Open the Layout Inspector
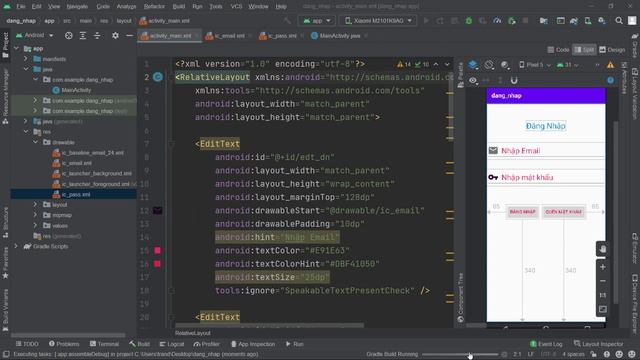The image size is (640, 360). 598,344
